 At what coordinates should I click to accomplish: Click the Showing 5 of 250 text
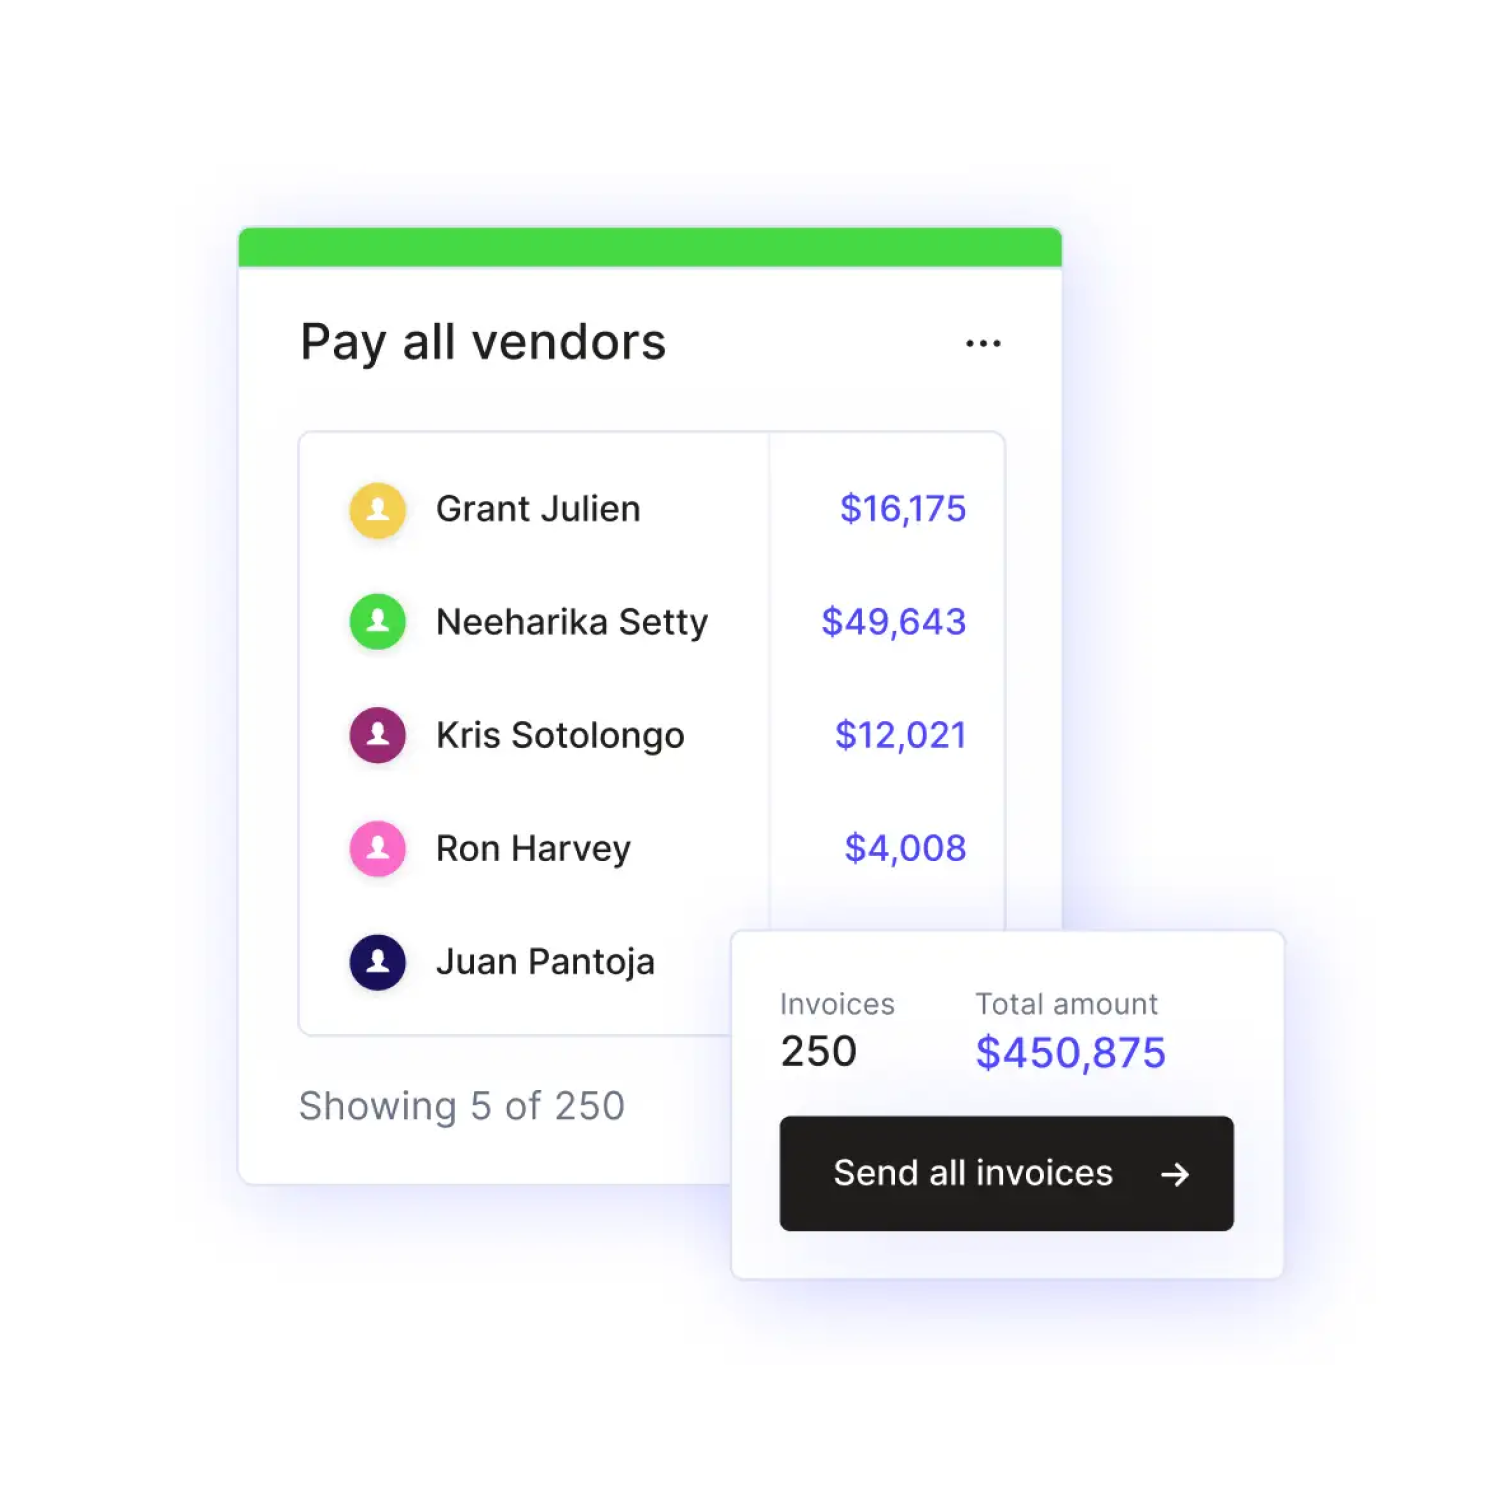tap(462, 1107)
